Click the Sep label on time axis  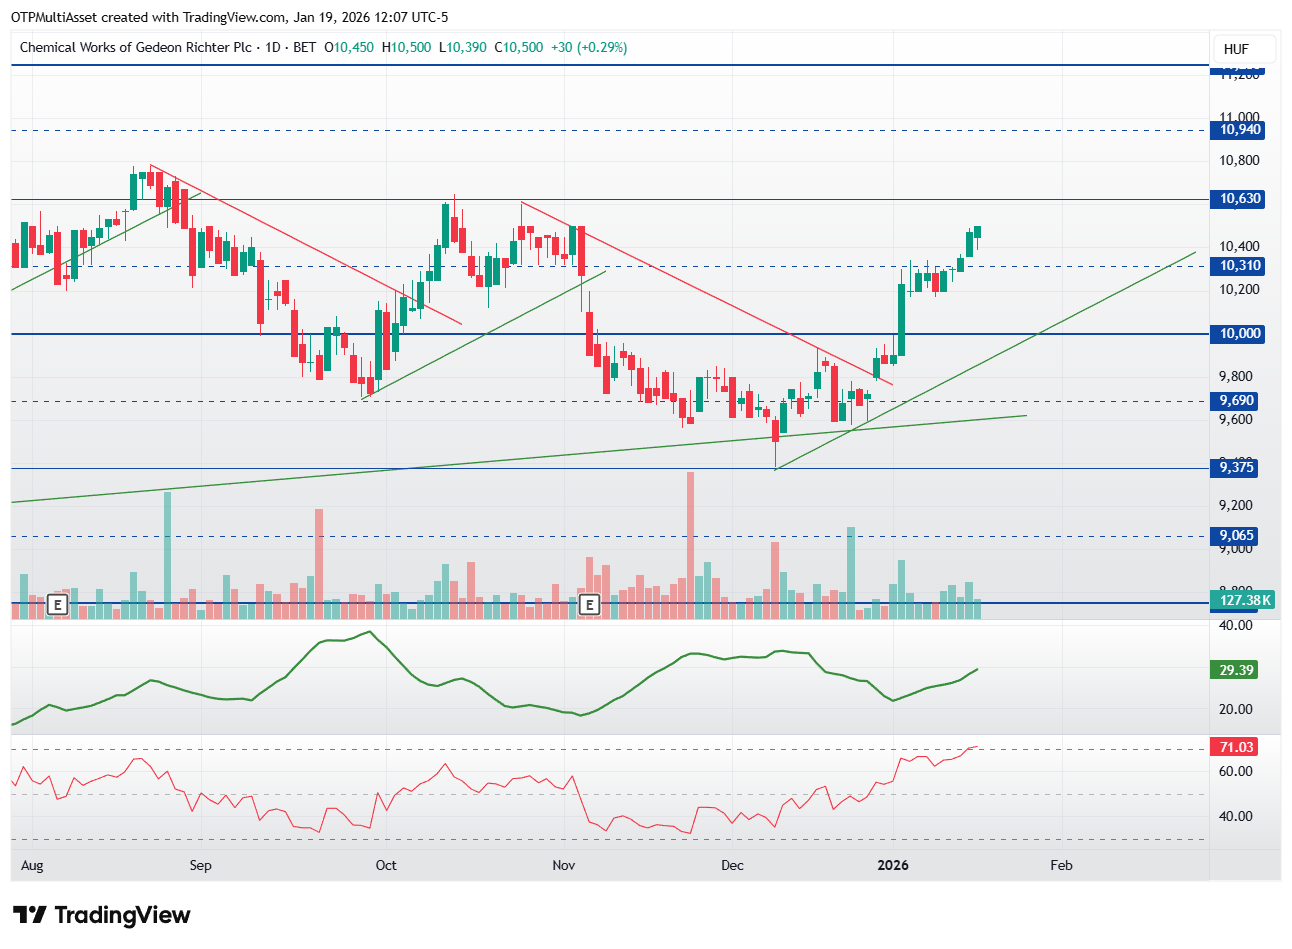click(200, 865)
